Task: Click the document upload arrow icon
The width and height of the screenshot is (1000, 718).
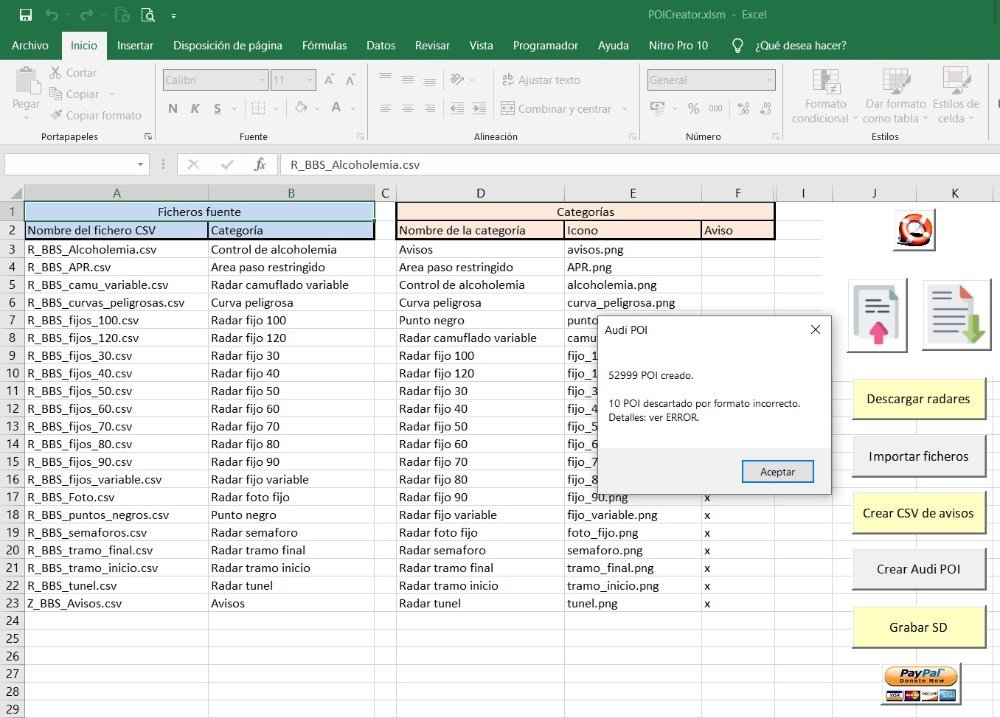Action: pyautogui.click(x=877, y=315)
